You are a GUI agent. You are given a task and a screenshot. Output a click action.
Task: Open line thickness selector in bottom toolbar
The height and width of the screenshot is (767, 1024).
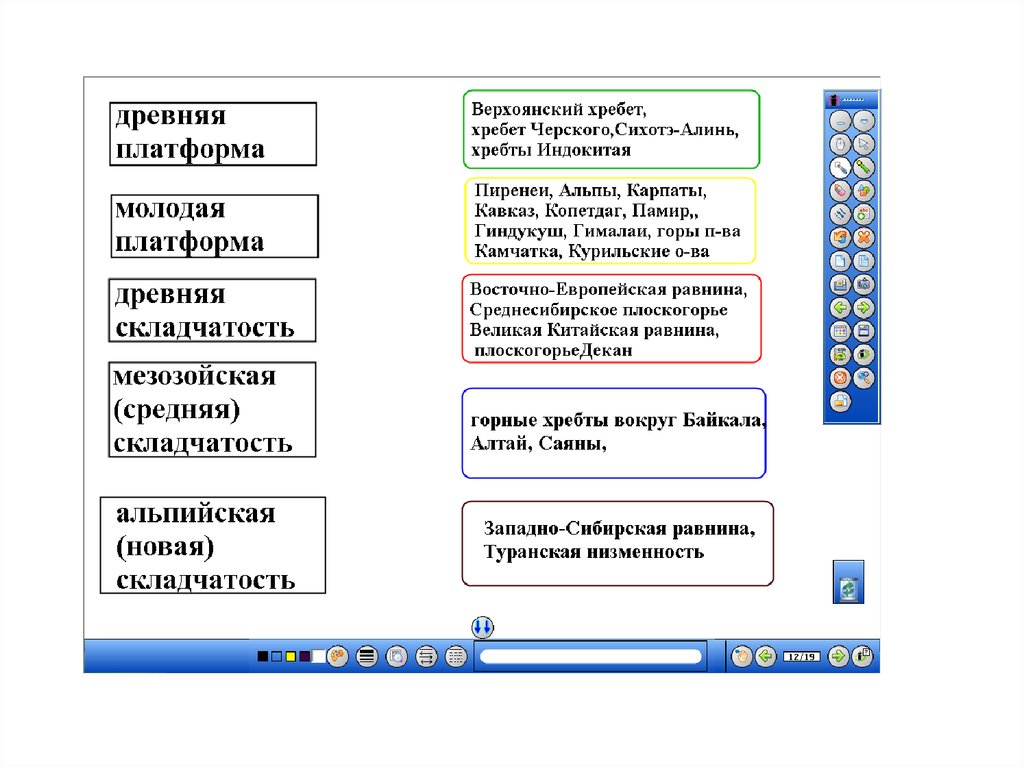(x=367, y=656)
